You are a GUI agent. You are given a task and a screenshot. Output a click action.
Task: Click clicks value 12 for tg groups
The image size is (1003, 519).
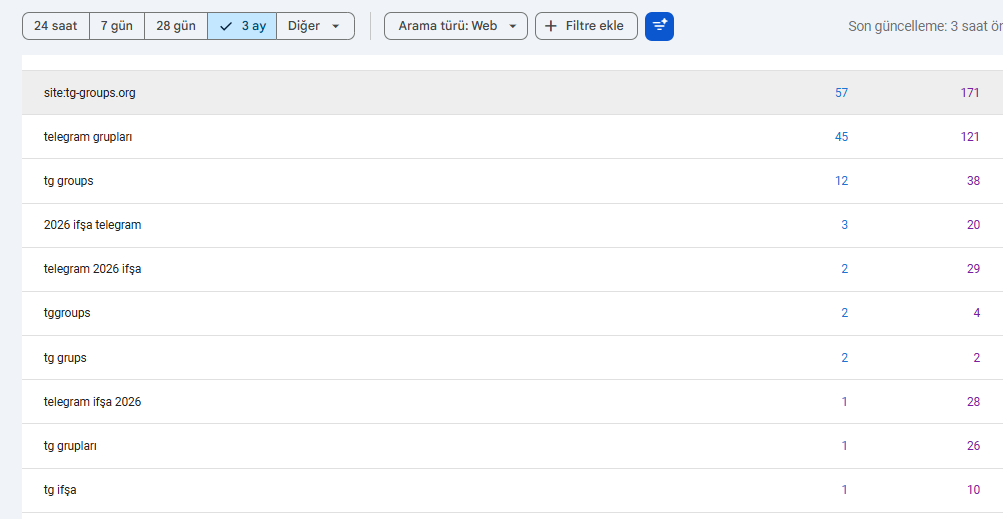coord(841,181)
